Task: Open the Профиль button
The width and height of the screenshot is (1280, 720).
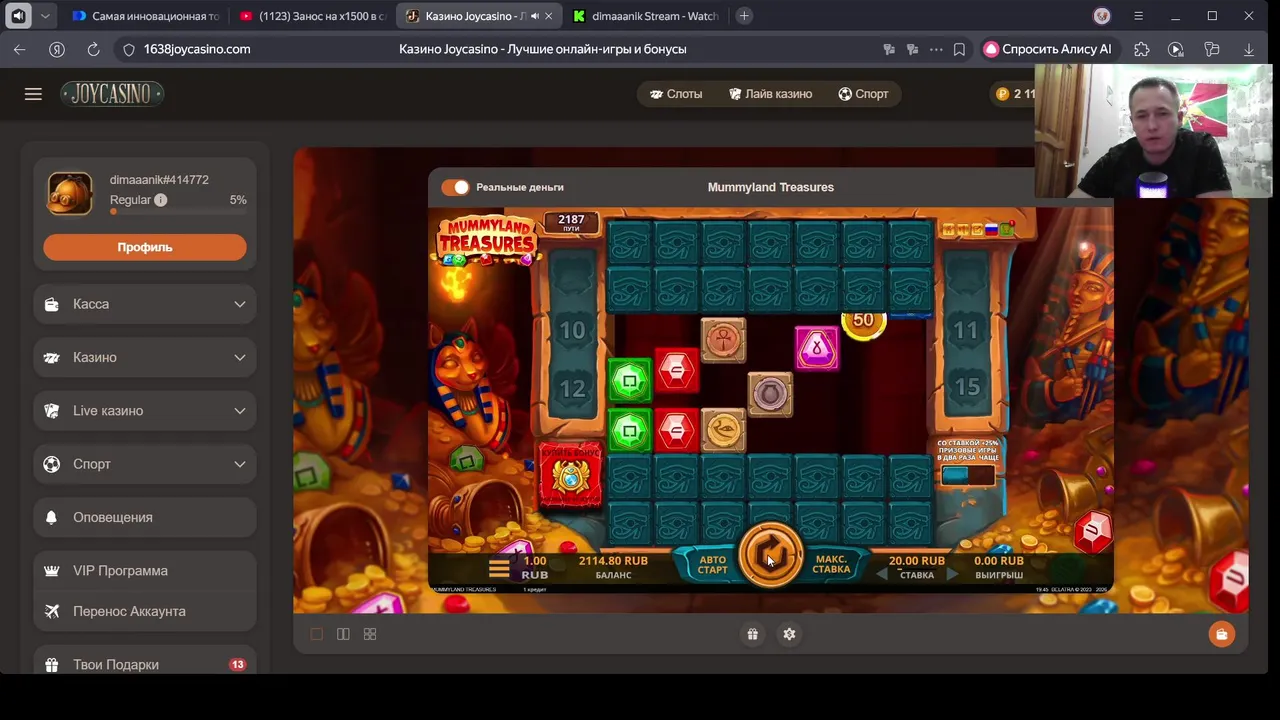Action: tap(145, 247)
